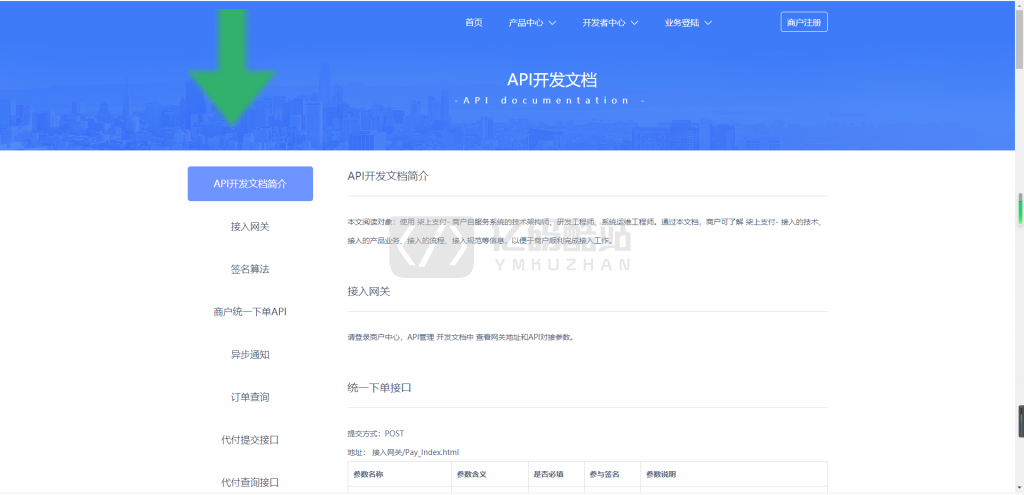Go to the 签名算法 sidebar section
The image size is (1024, 495).
250,269
